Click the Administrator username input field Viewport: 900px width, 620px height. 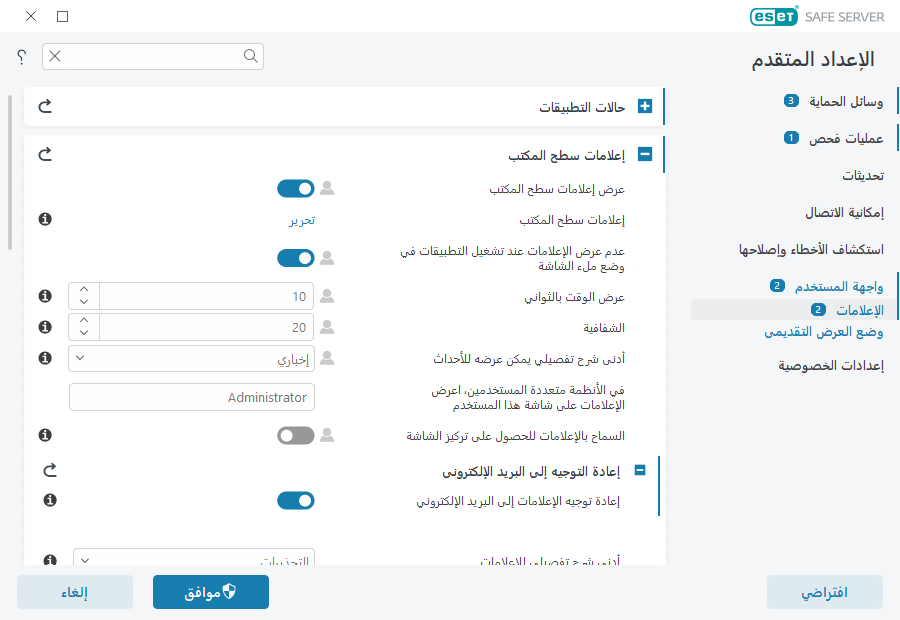pyautogui.click(x=191, y=397)
